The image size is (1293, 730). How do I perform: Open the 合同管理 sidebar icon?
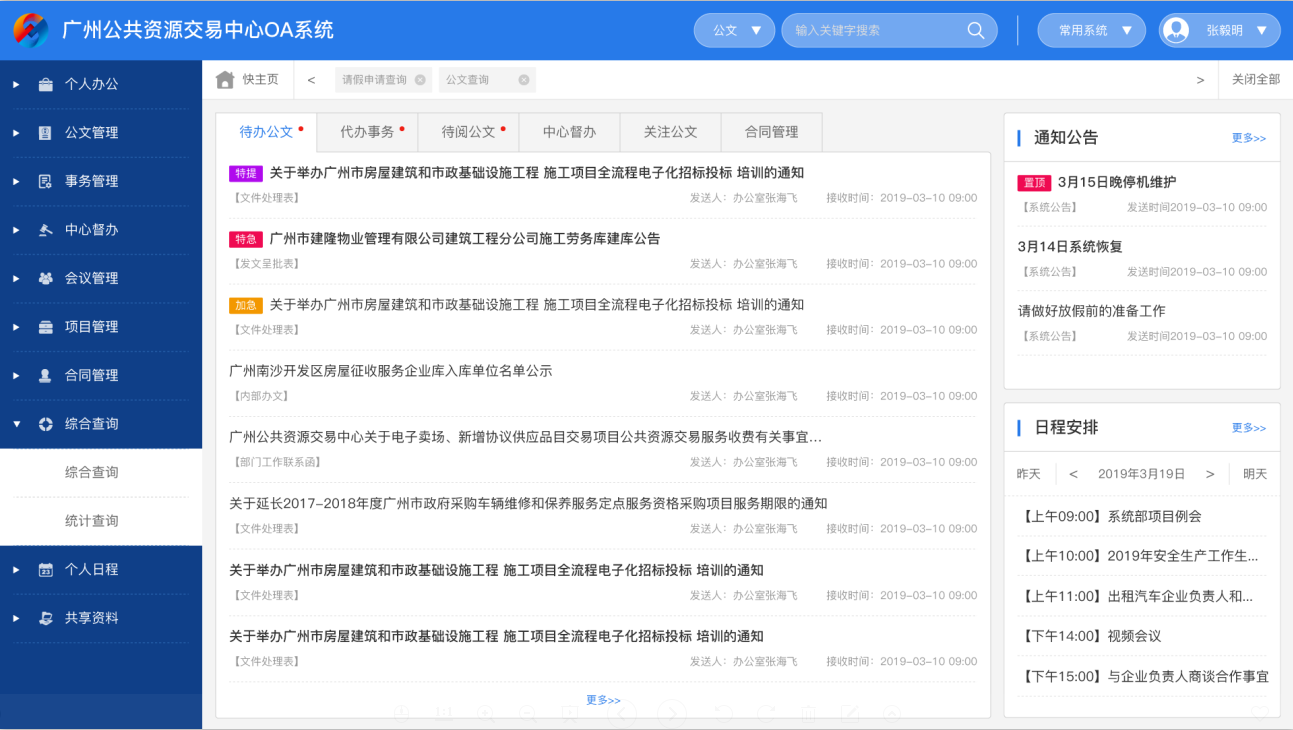coord(44,375)
